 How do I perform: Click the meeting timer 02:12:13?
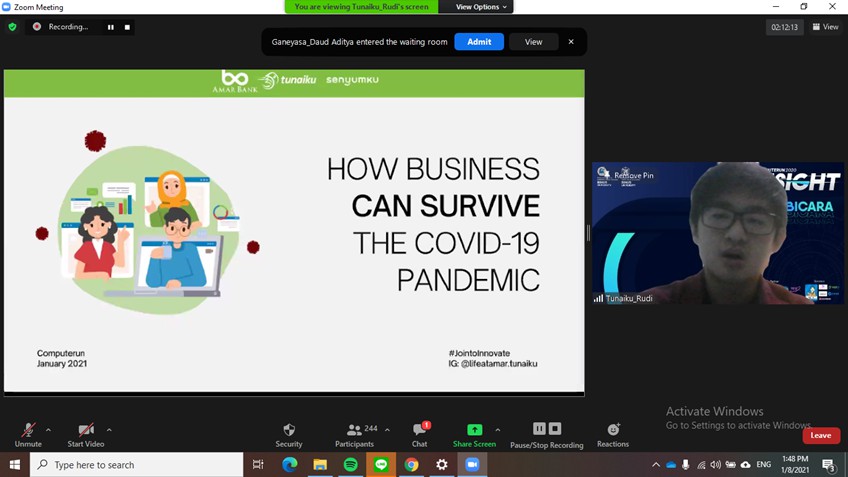784,27
